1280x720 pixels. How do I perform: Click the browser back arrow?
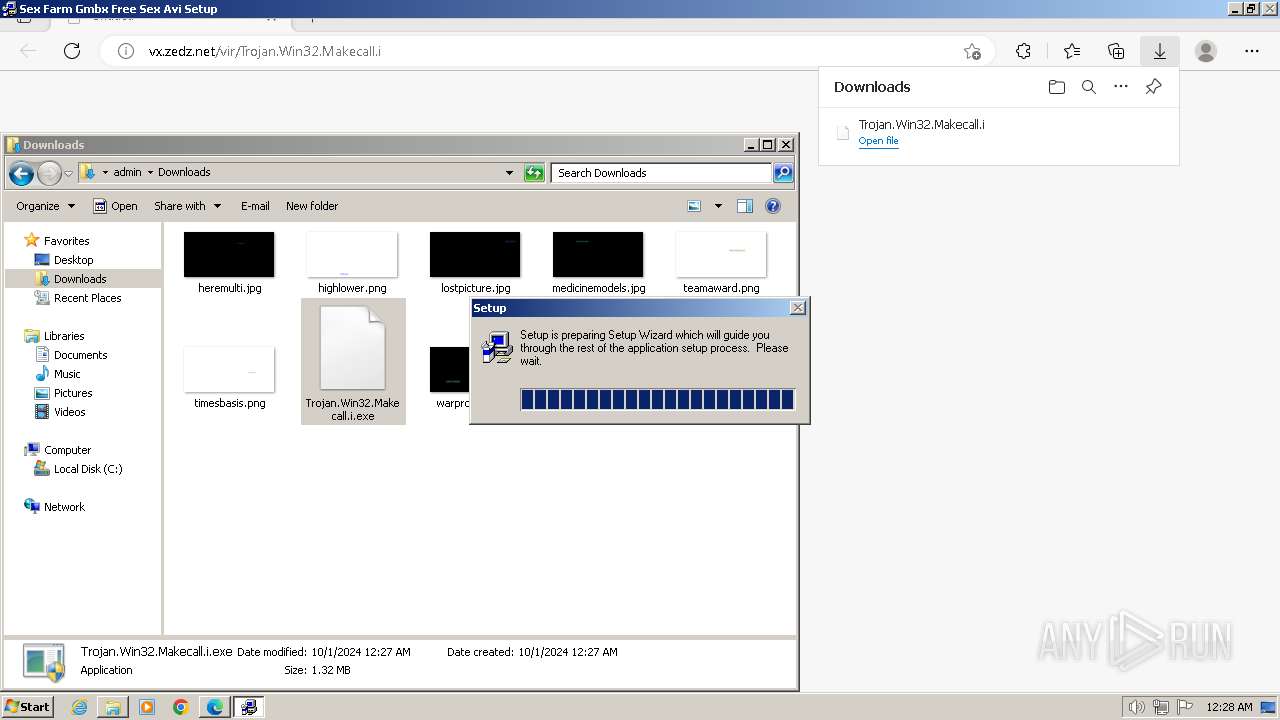28,51
